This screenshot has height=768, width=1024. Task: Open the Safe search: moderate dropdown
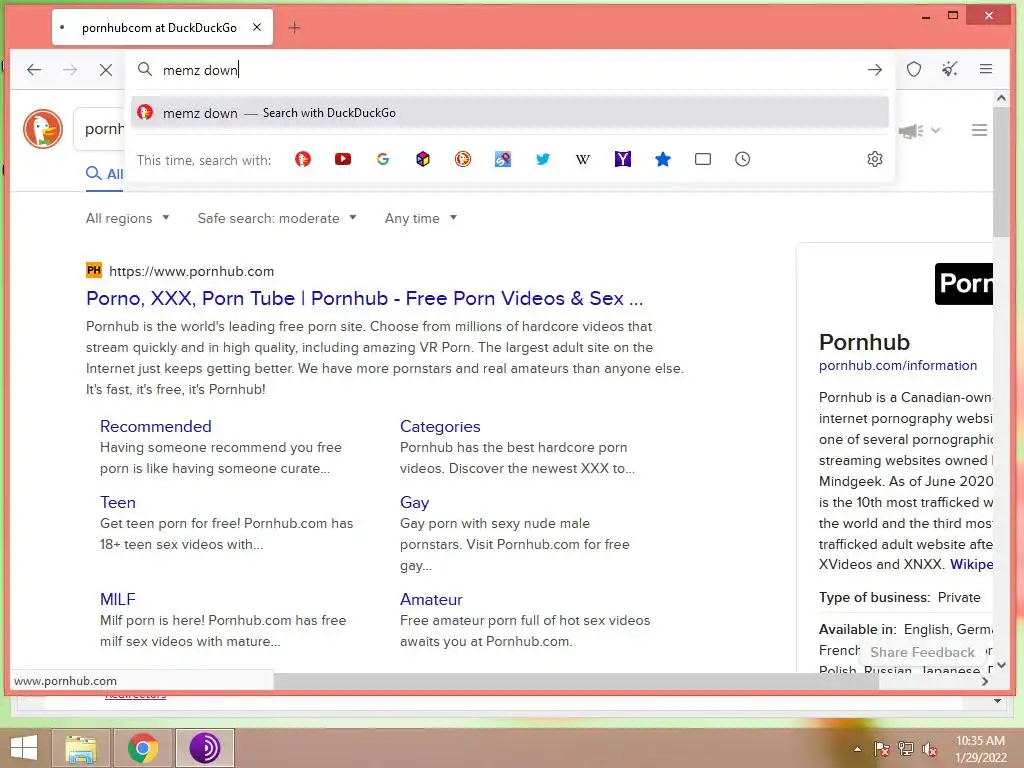(277, 218)
